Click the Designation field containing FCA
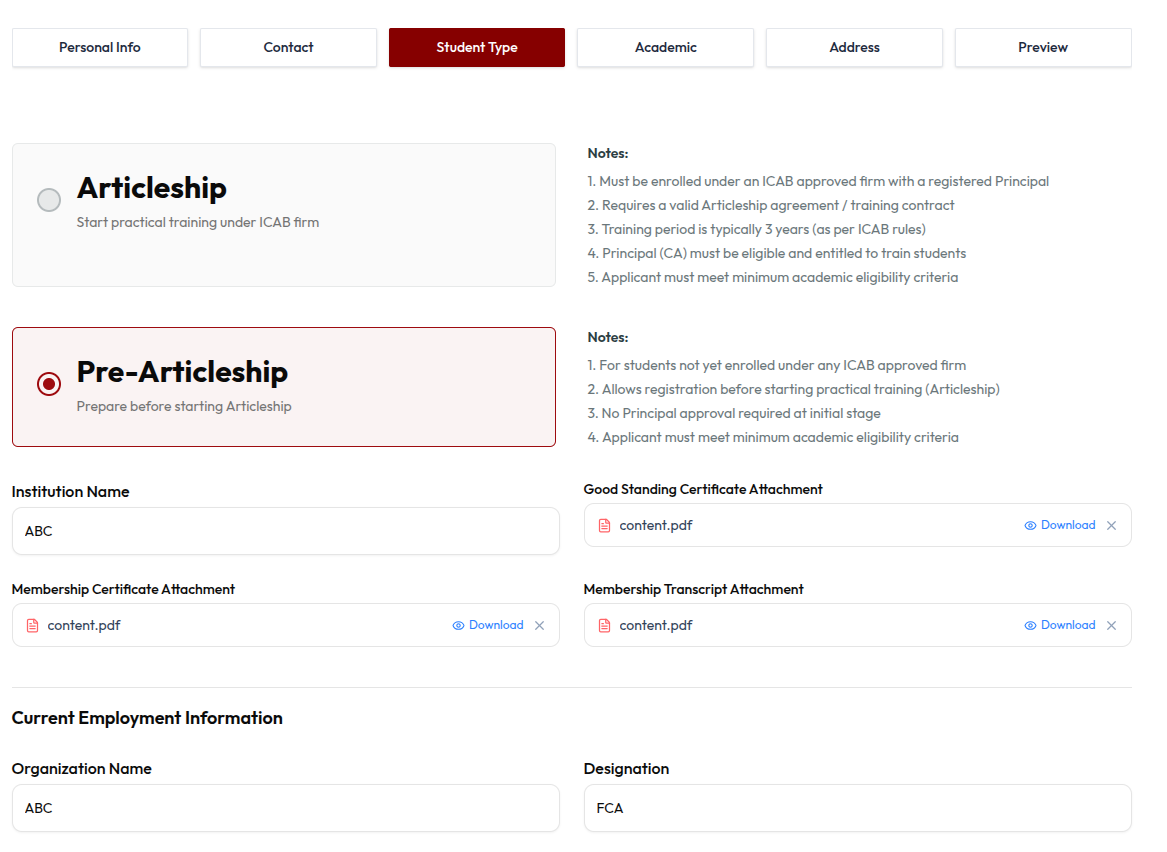The image size is (1167, 852). pyautogui.click(x=857, y=808)
